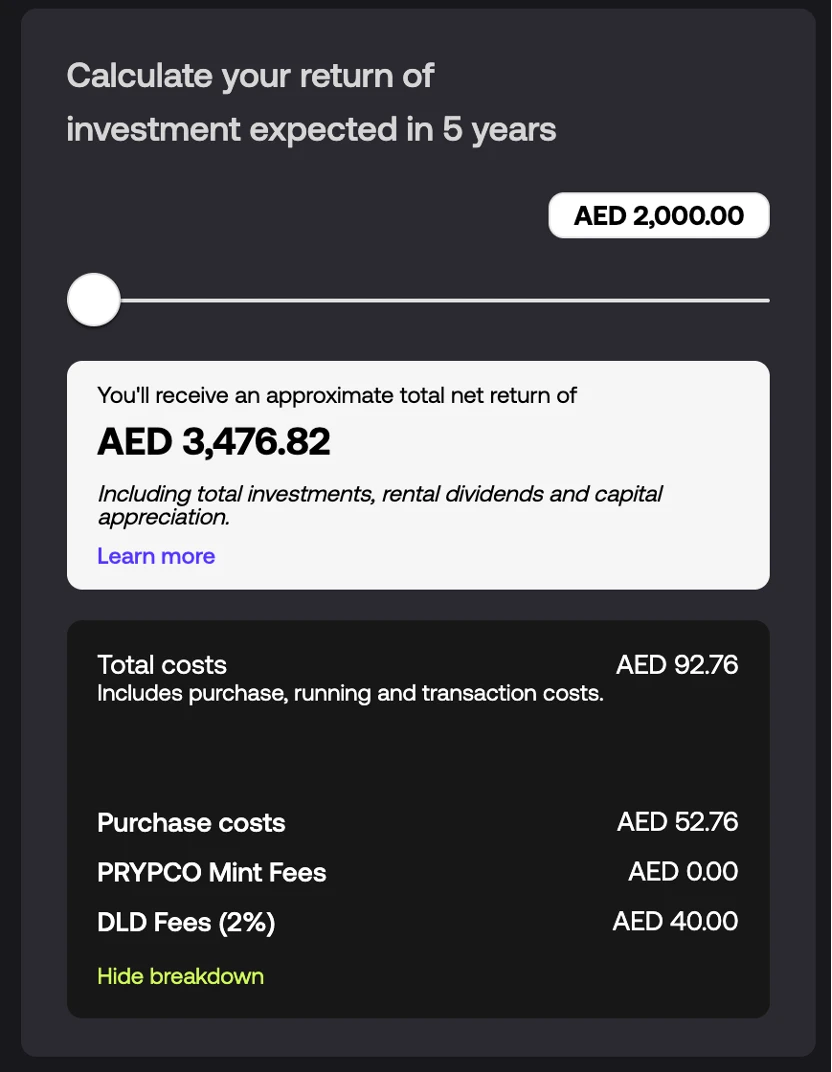This screenshot has width=832, height=1072.
Task: Click the AED 40.00 DLD fees amount
Action: click(675, 921)
